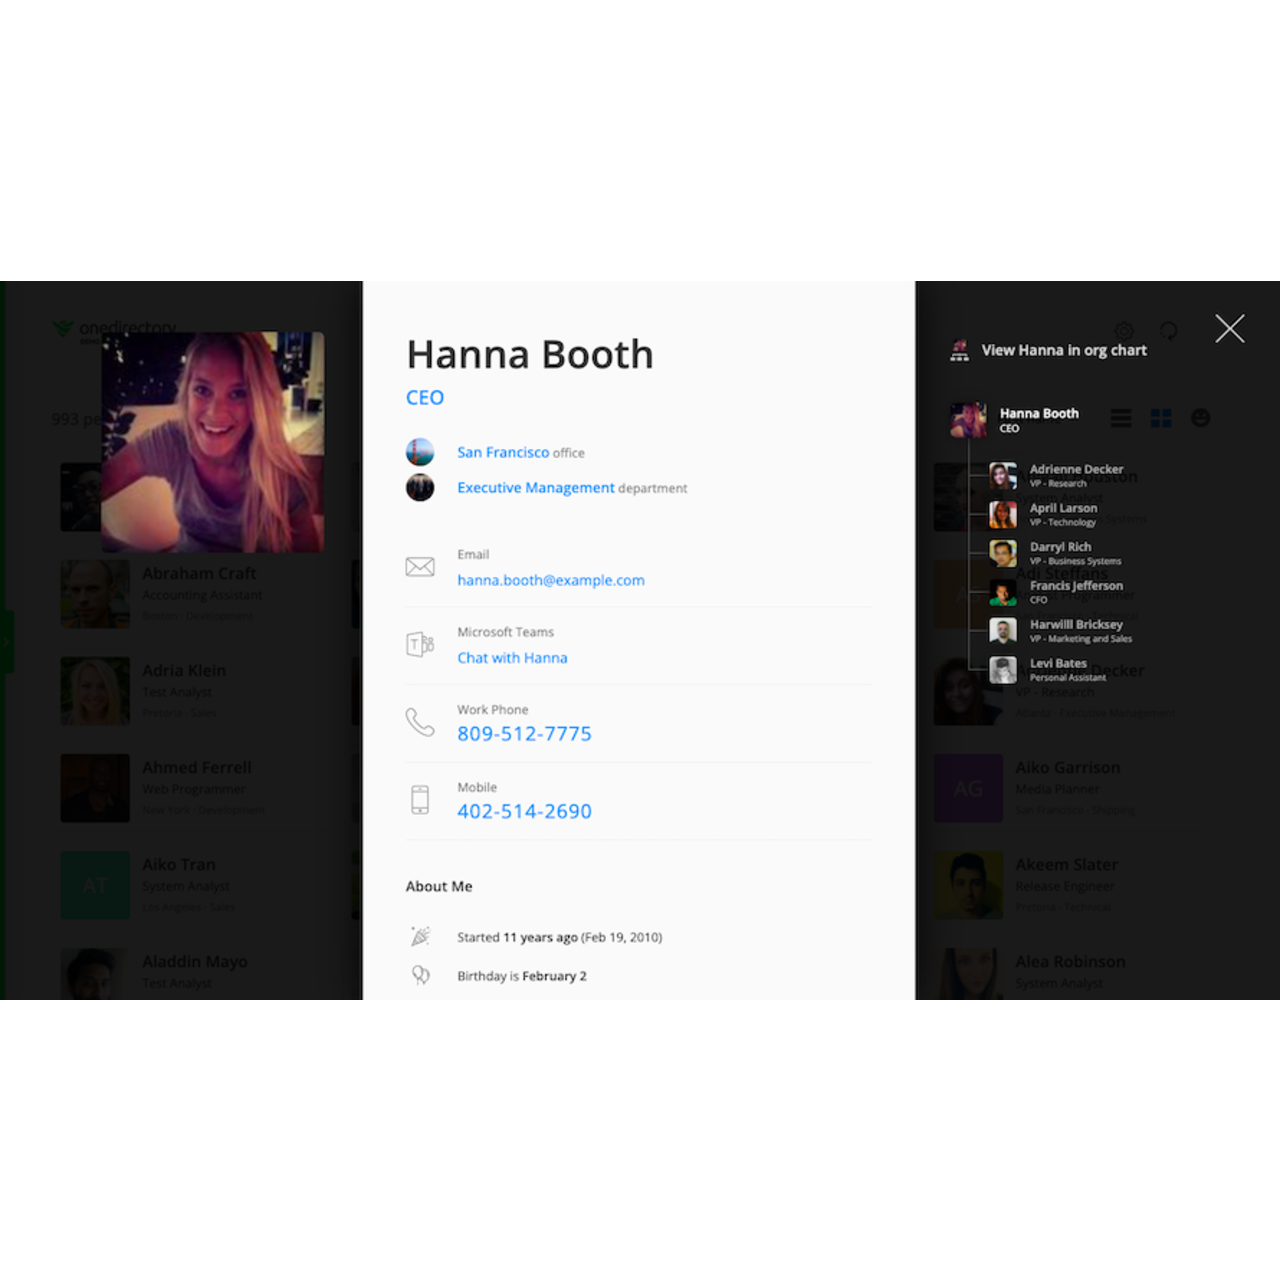The image size is (1280, 1280).
Task: Open the San Francisco office link
Action: tap(502, 453)
